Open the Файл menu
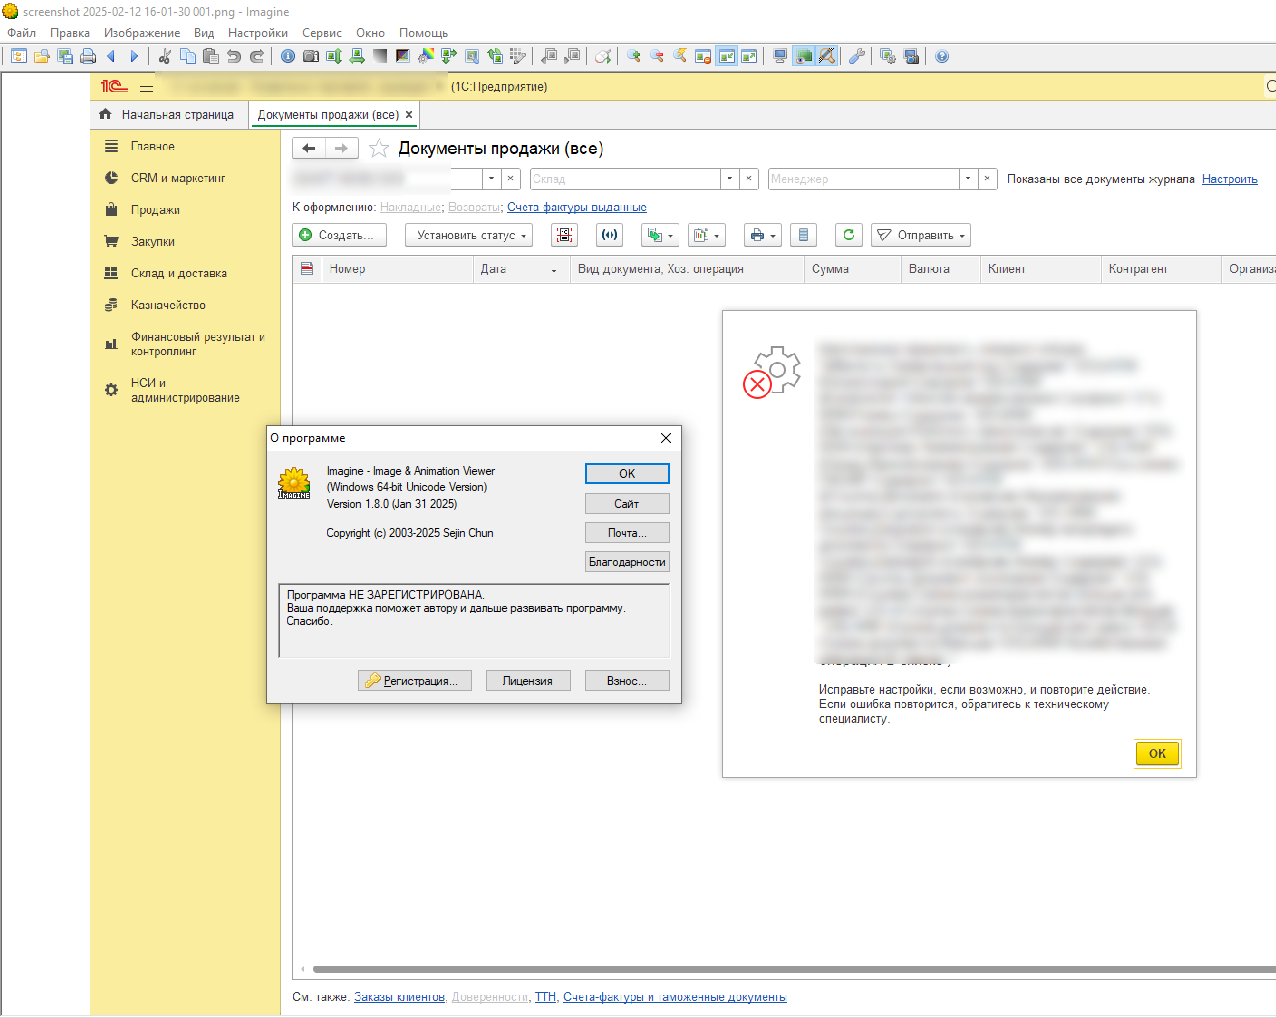The image size is (1276, 1018). [21, 33]
